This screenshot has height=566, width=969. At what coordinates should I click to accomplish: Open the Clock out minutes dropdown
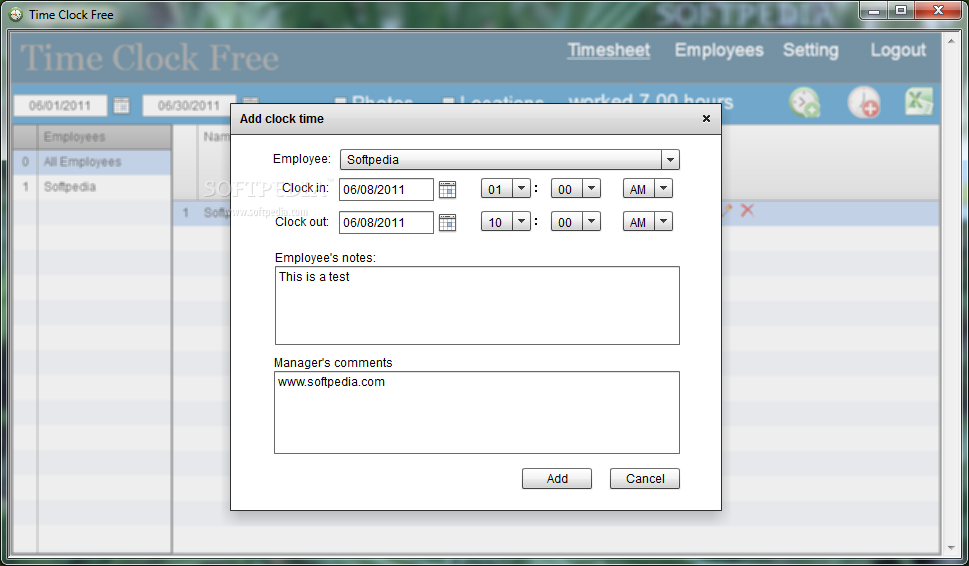point(591,221)
